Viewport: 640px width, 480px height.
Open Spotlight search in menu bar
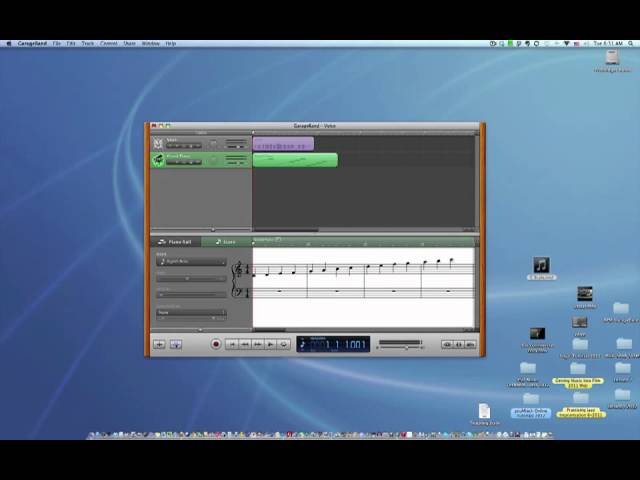tap(631, 43)
